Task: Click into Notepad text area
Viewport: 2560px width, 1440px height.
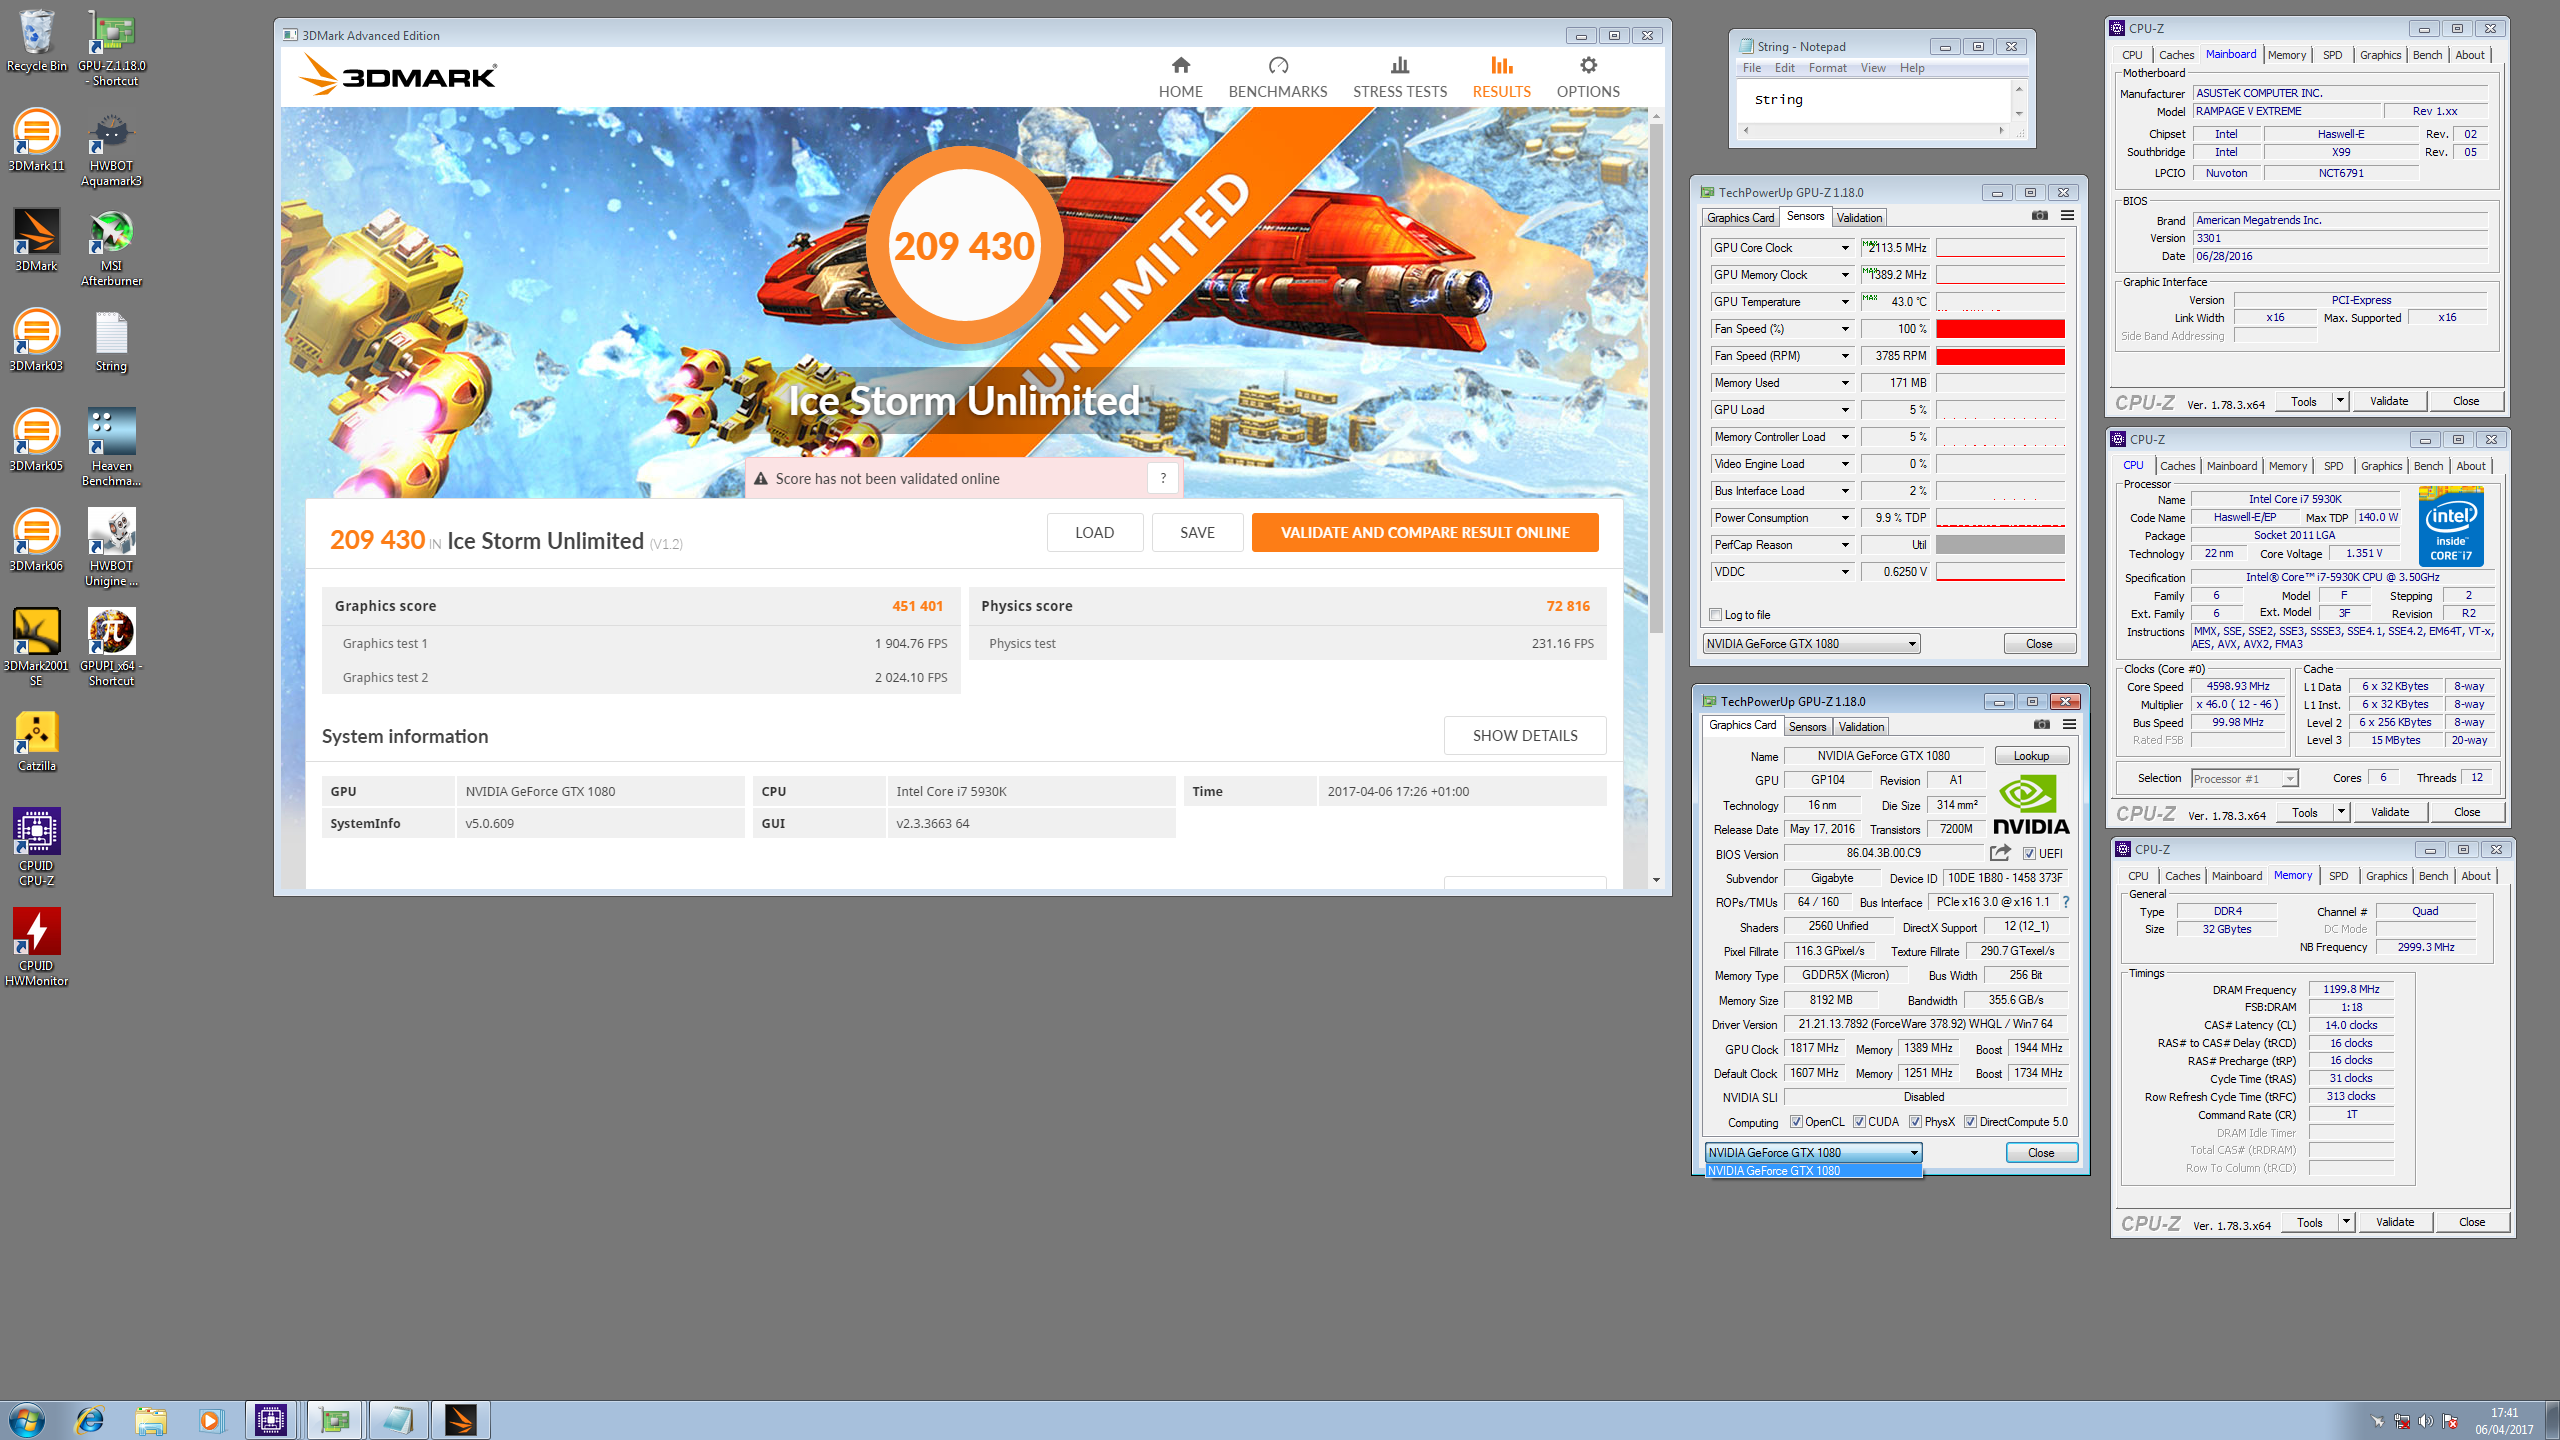Action: point(1874,100)
